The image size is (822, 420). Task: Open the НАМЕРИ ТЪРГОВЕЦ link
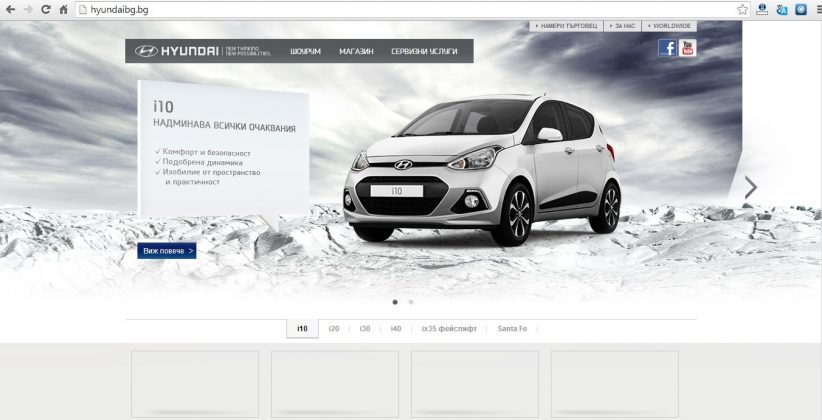[x=566, y=26]
